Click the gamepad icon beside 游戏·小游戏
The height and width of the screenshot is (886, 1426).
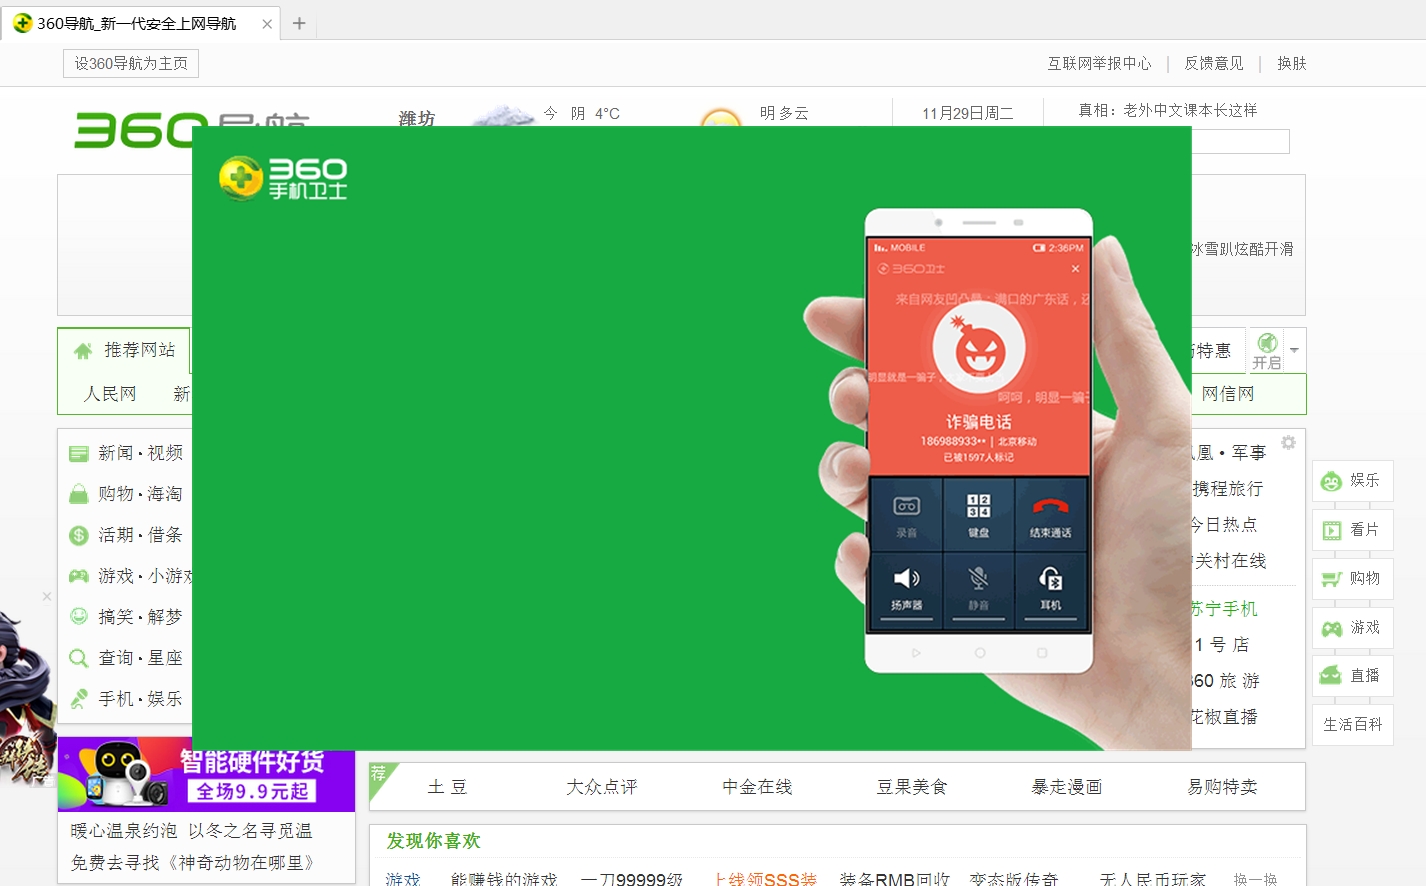tap(79, 576)
